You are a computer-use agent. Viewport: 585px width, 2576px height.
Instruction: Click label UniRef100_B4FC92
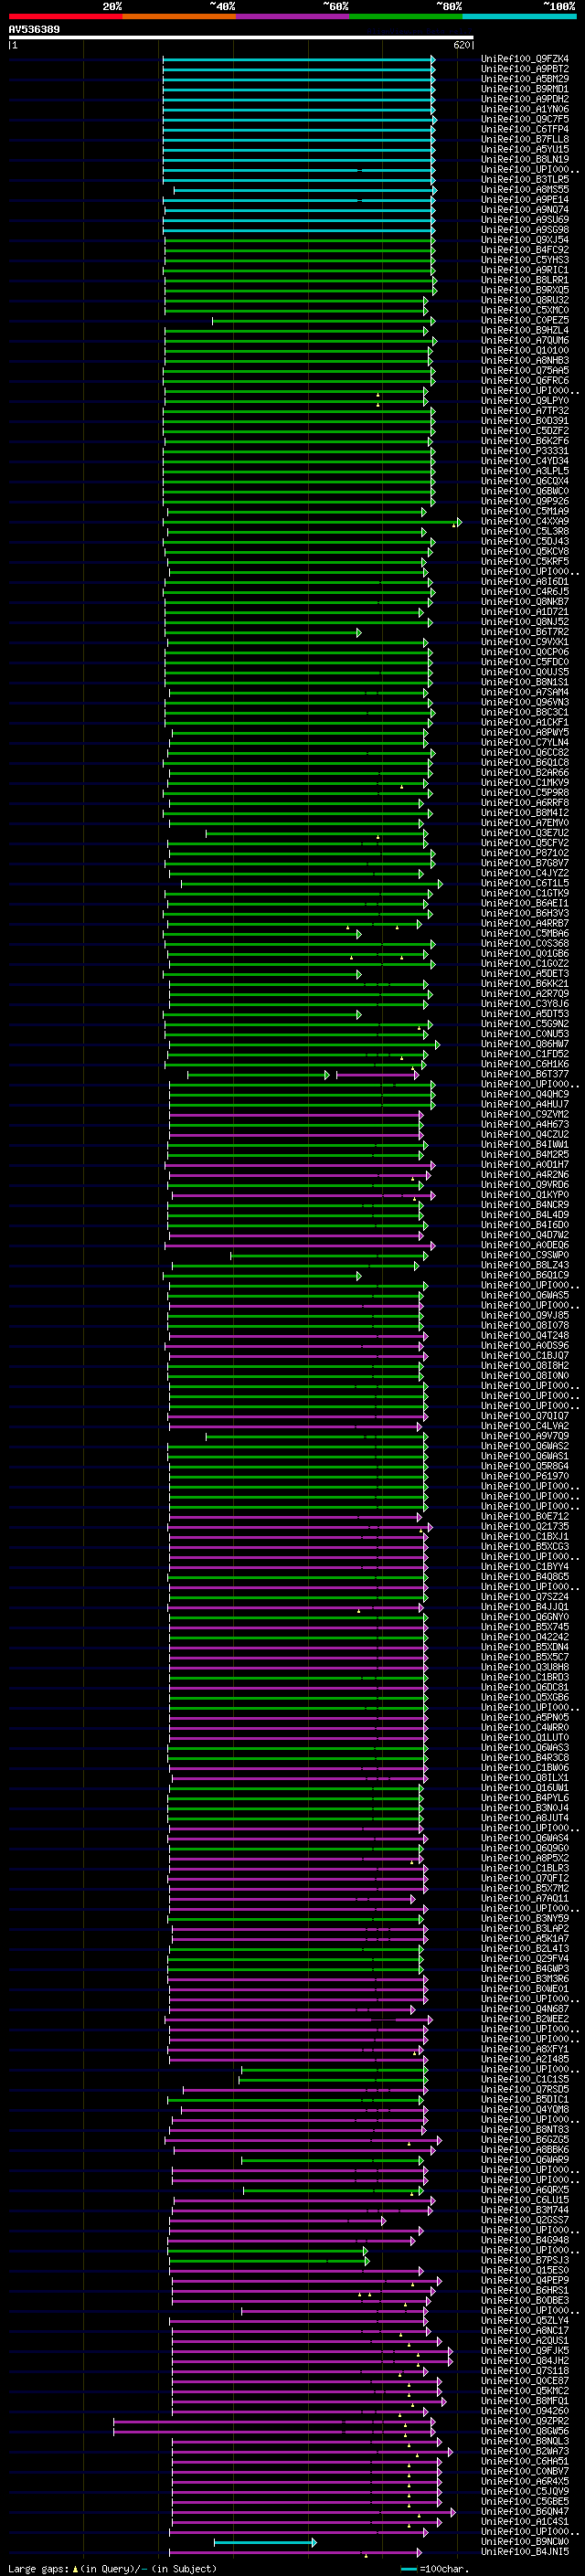click(525, 250)
